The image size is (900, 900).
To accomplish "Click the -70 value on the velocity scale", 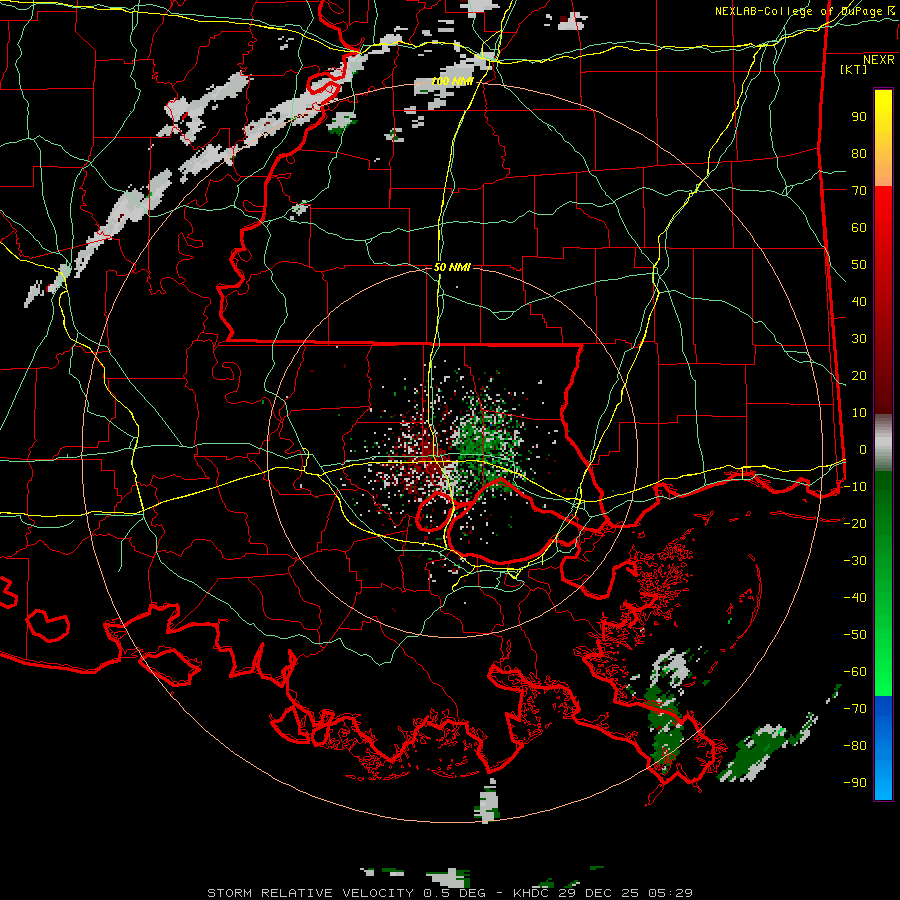I will tap(855, 709).
